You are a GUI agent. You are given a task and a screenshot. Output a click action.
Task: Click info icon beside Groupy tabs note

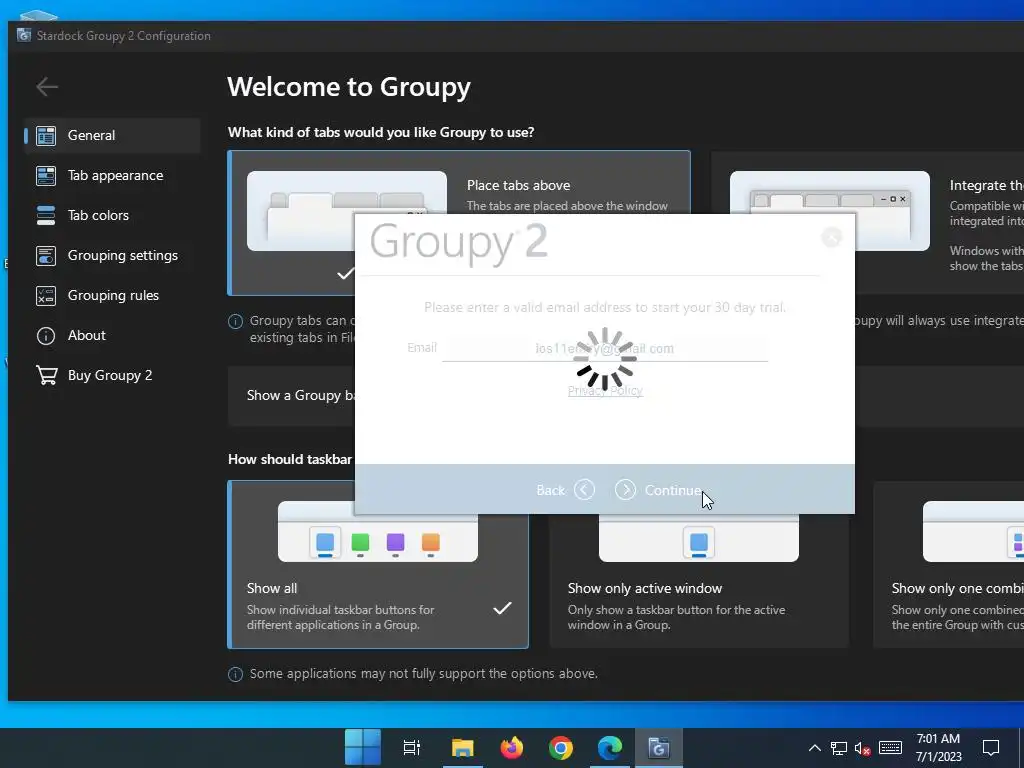(x=236, y=321)
